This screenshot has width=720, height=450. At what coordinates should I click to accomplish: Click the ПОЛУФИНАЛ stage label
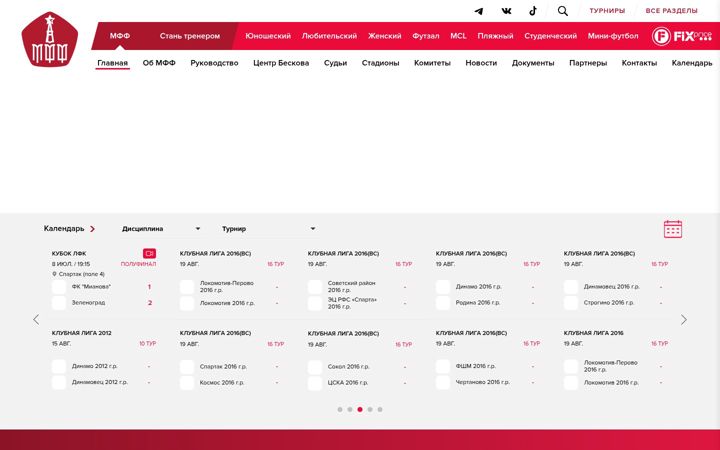tap(138, 264)
